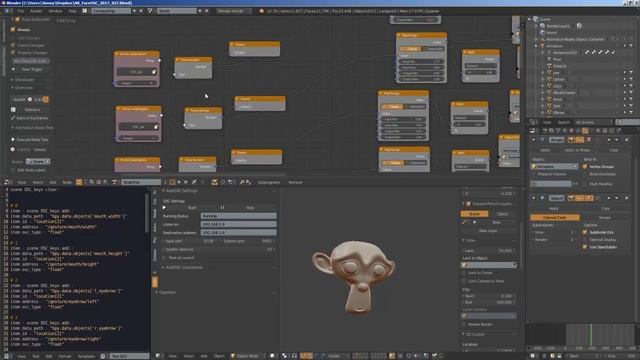Open the 3D view editor type icon

point(158,356)
